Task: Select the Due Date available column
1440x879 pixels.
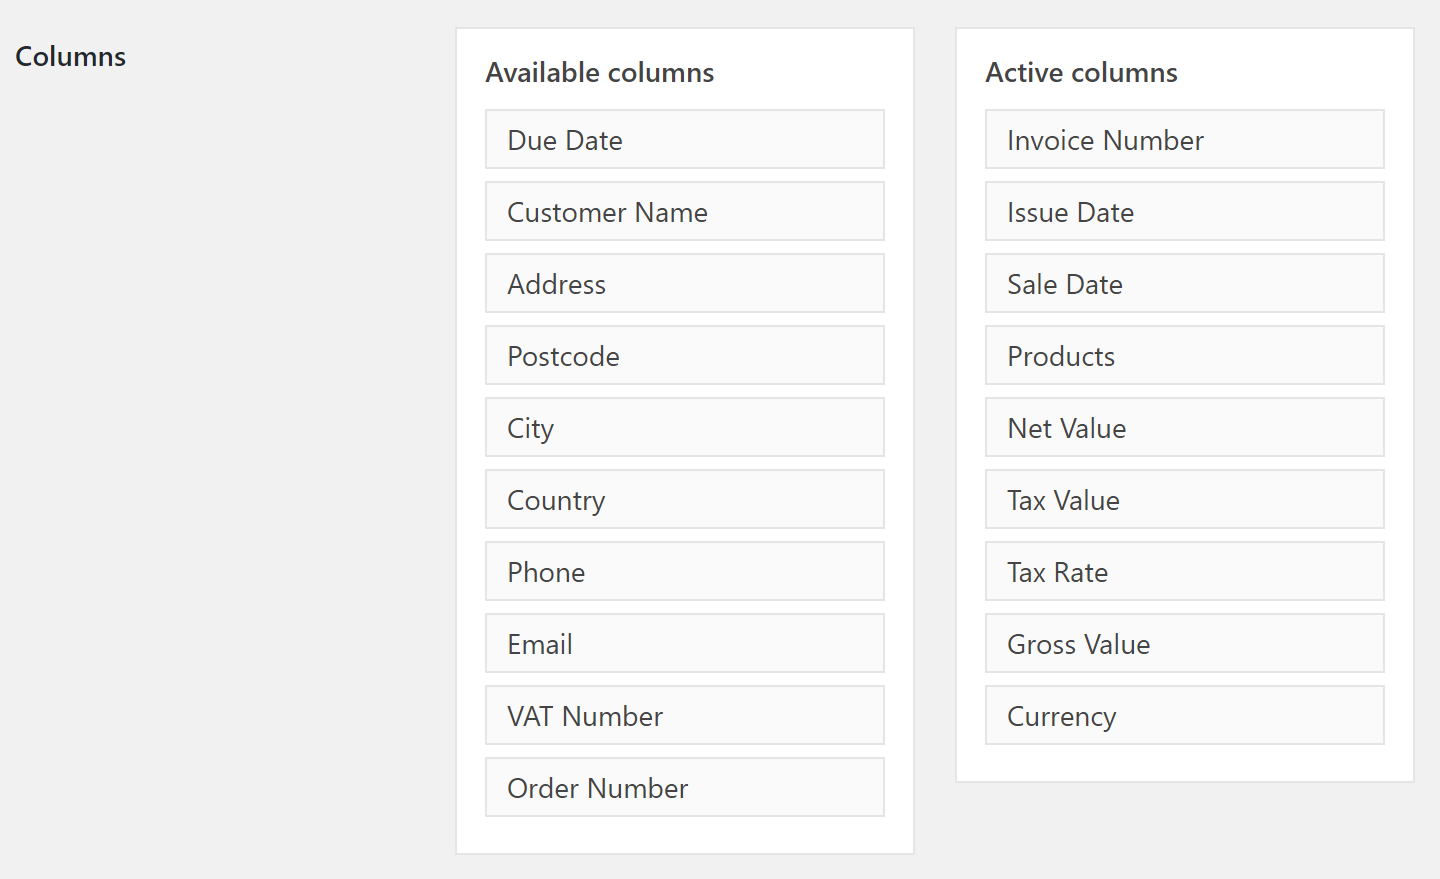Action: (684, 140)
